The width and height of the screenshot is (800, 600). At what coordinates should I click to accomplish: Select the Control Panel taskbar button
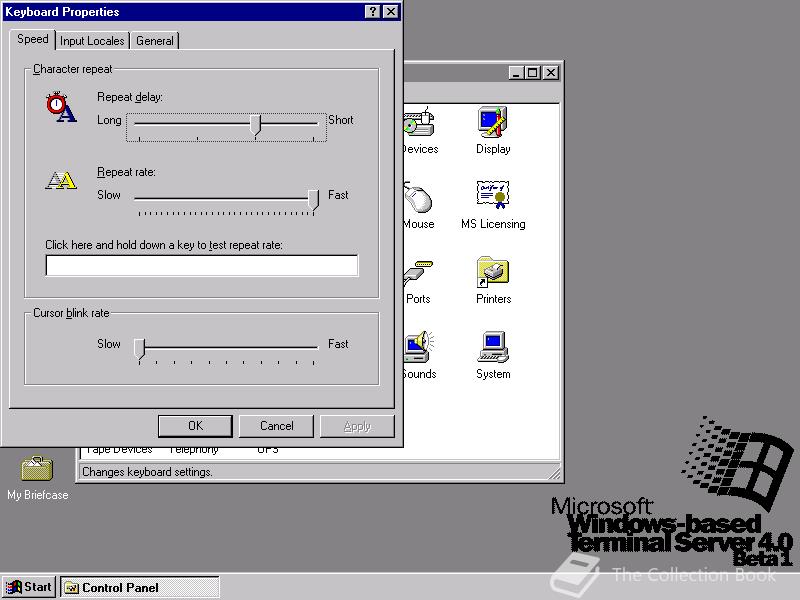[x=140, y=587]
